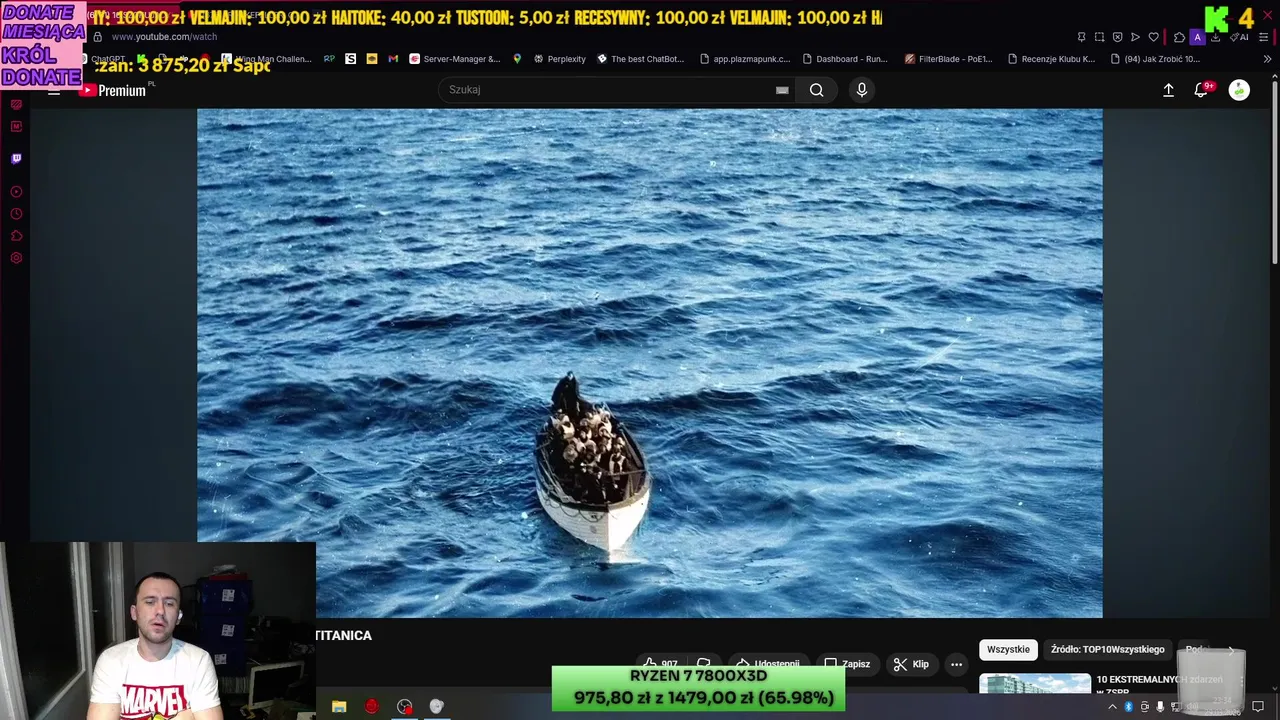The width and height of the screenshot is (1280, 720).
Task: Select Źródło: TOP10Wszystkiego chip
Action: (1107, 650)
